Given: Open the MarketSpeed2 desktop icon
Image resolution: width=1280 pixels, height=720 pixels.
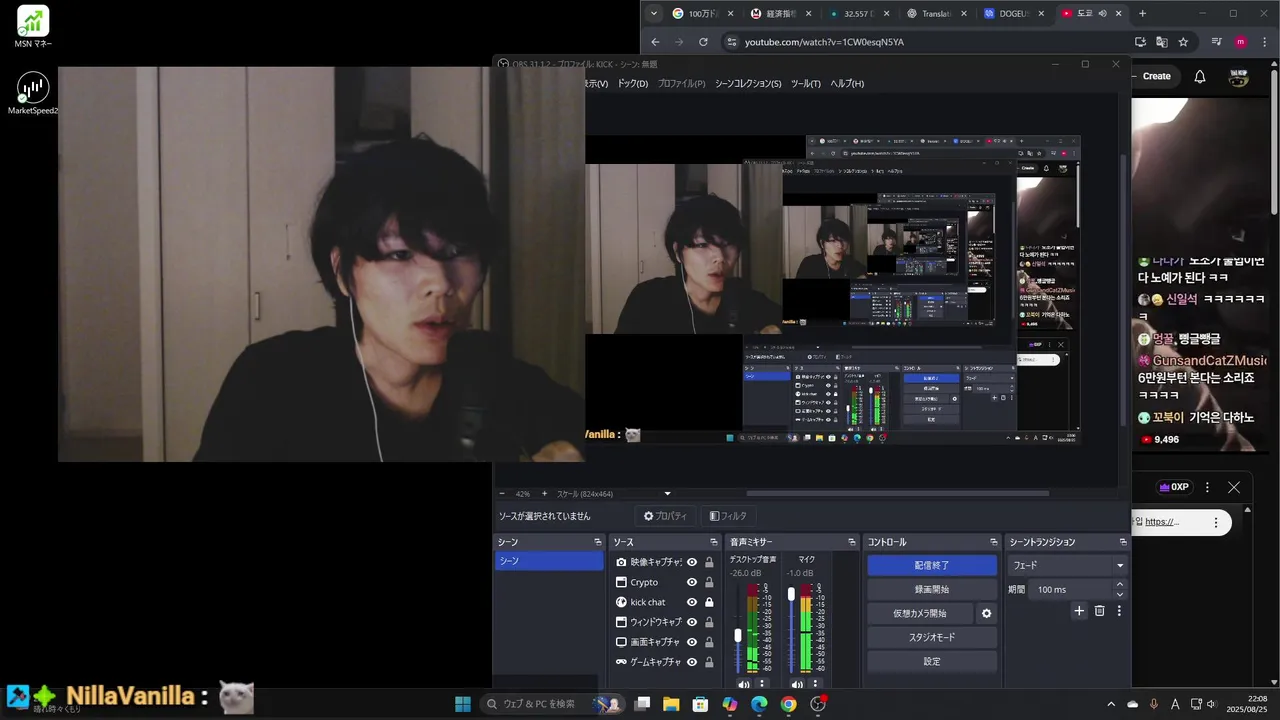Looking at the screenshot, I should pos(33,93).
